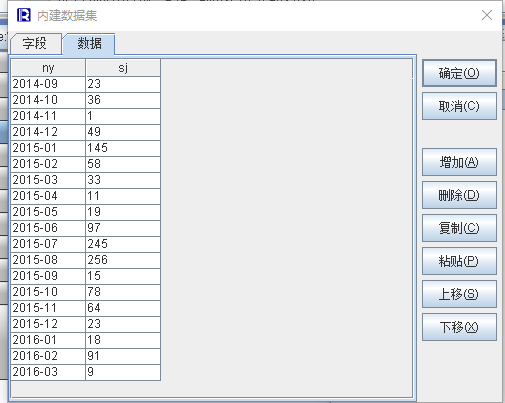Switch to the 字段 tab
This screenshot has height=403, width=505.
(x=36, y=44)
